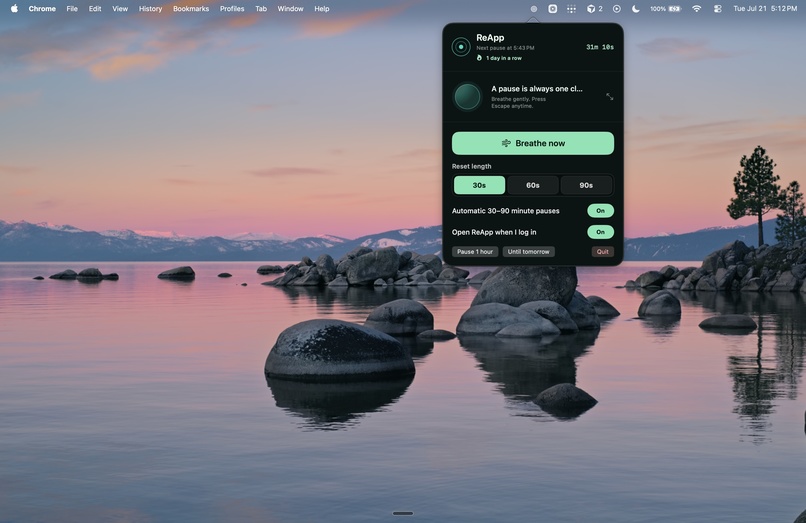Image resolution: width=806 pixels, height=523 pixels.
Task: Open the Bookmarks menu
Action: click(x=191, y=9)
